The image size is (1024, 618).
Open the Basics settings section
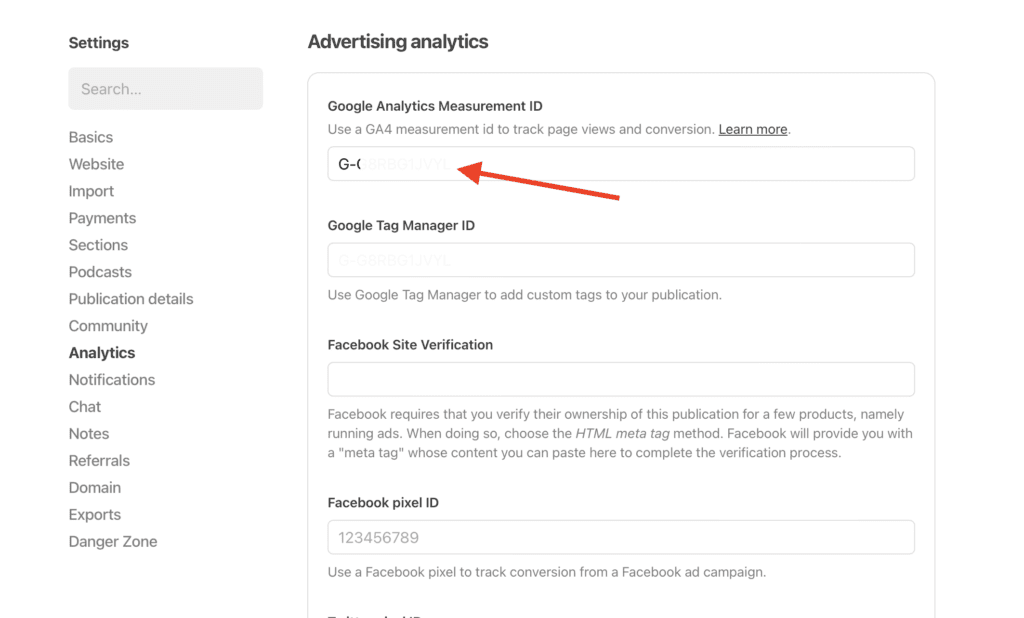coord(91,137)
